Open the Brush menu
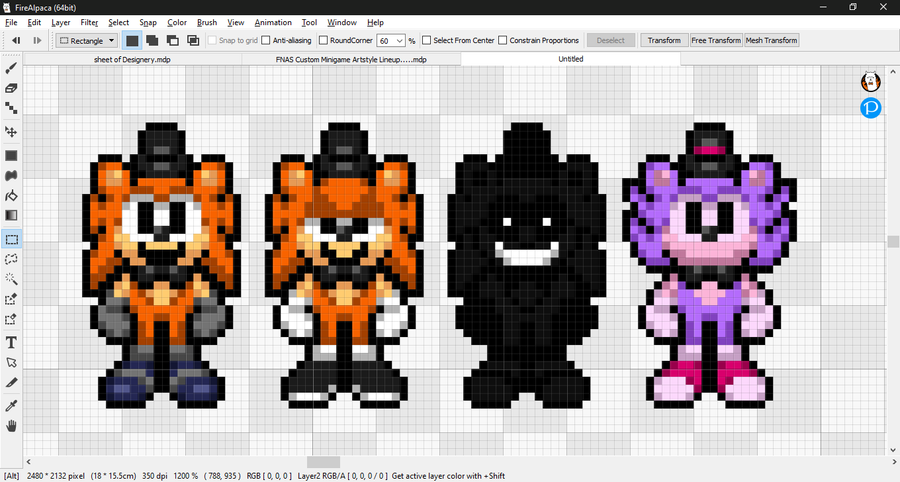 [207, 22]
